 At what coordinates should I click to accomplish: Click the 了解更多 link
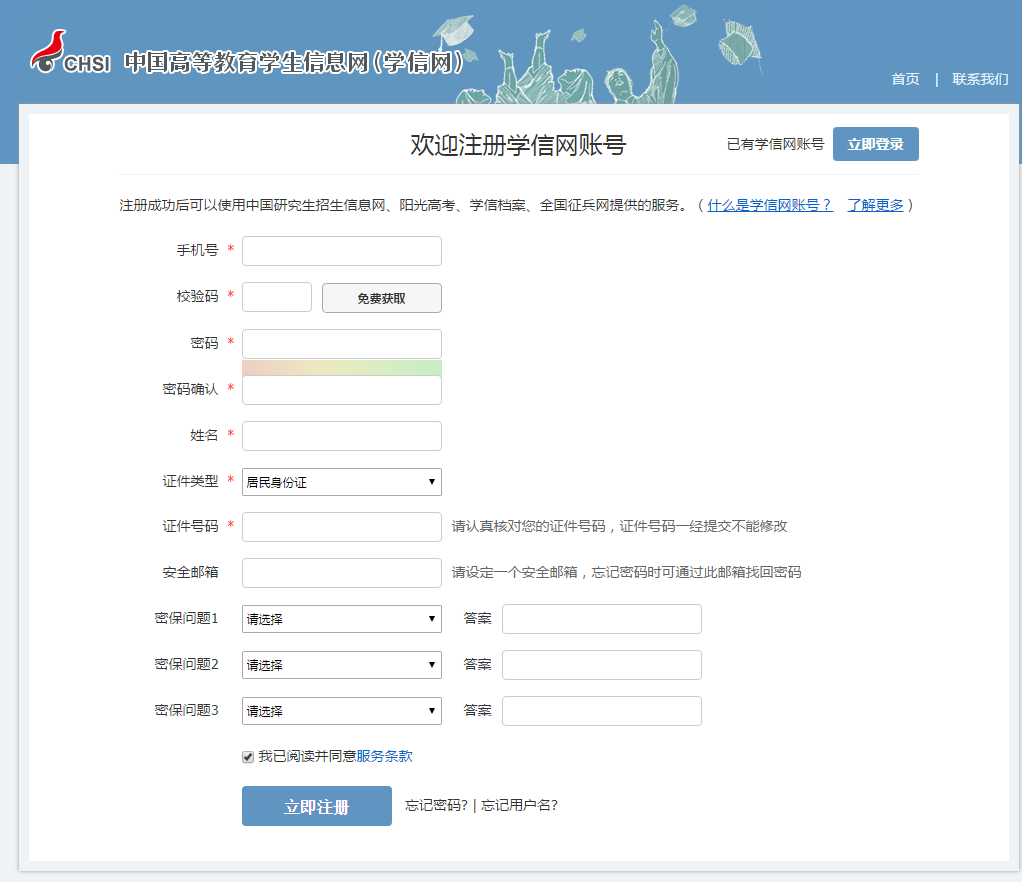click(x=875, y=205)
